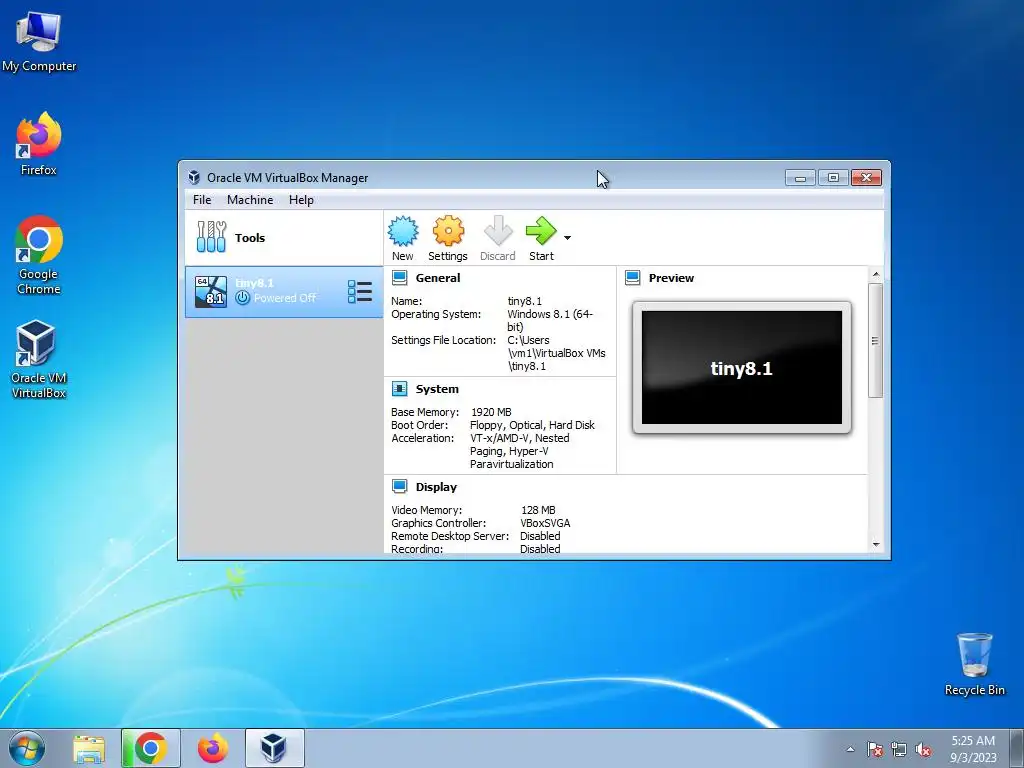The width and height of the screenshot is (1024, 768).
Task: Open the Machine menu
Action: pyautogui.click(x=250, y=200)
